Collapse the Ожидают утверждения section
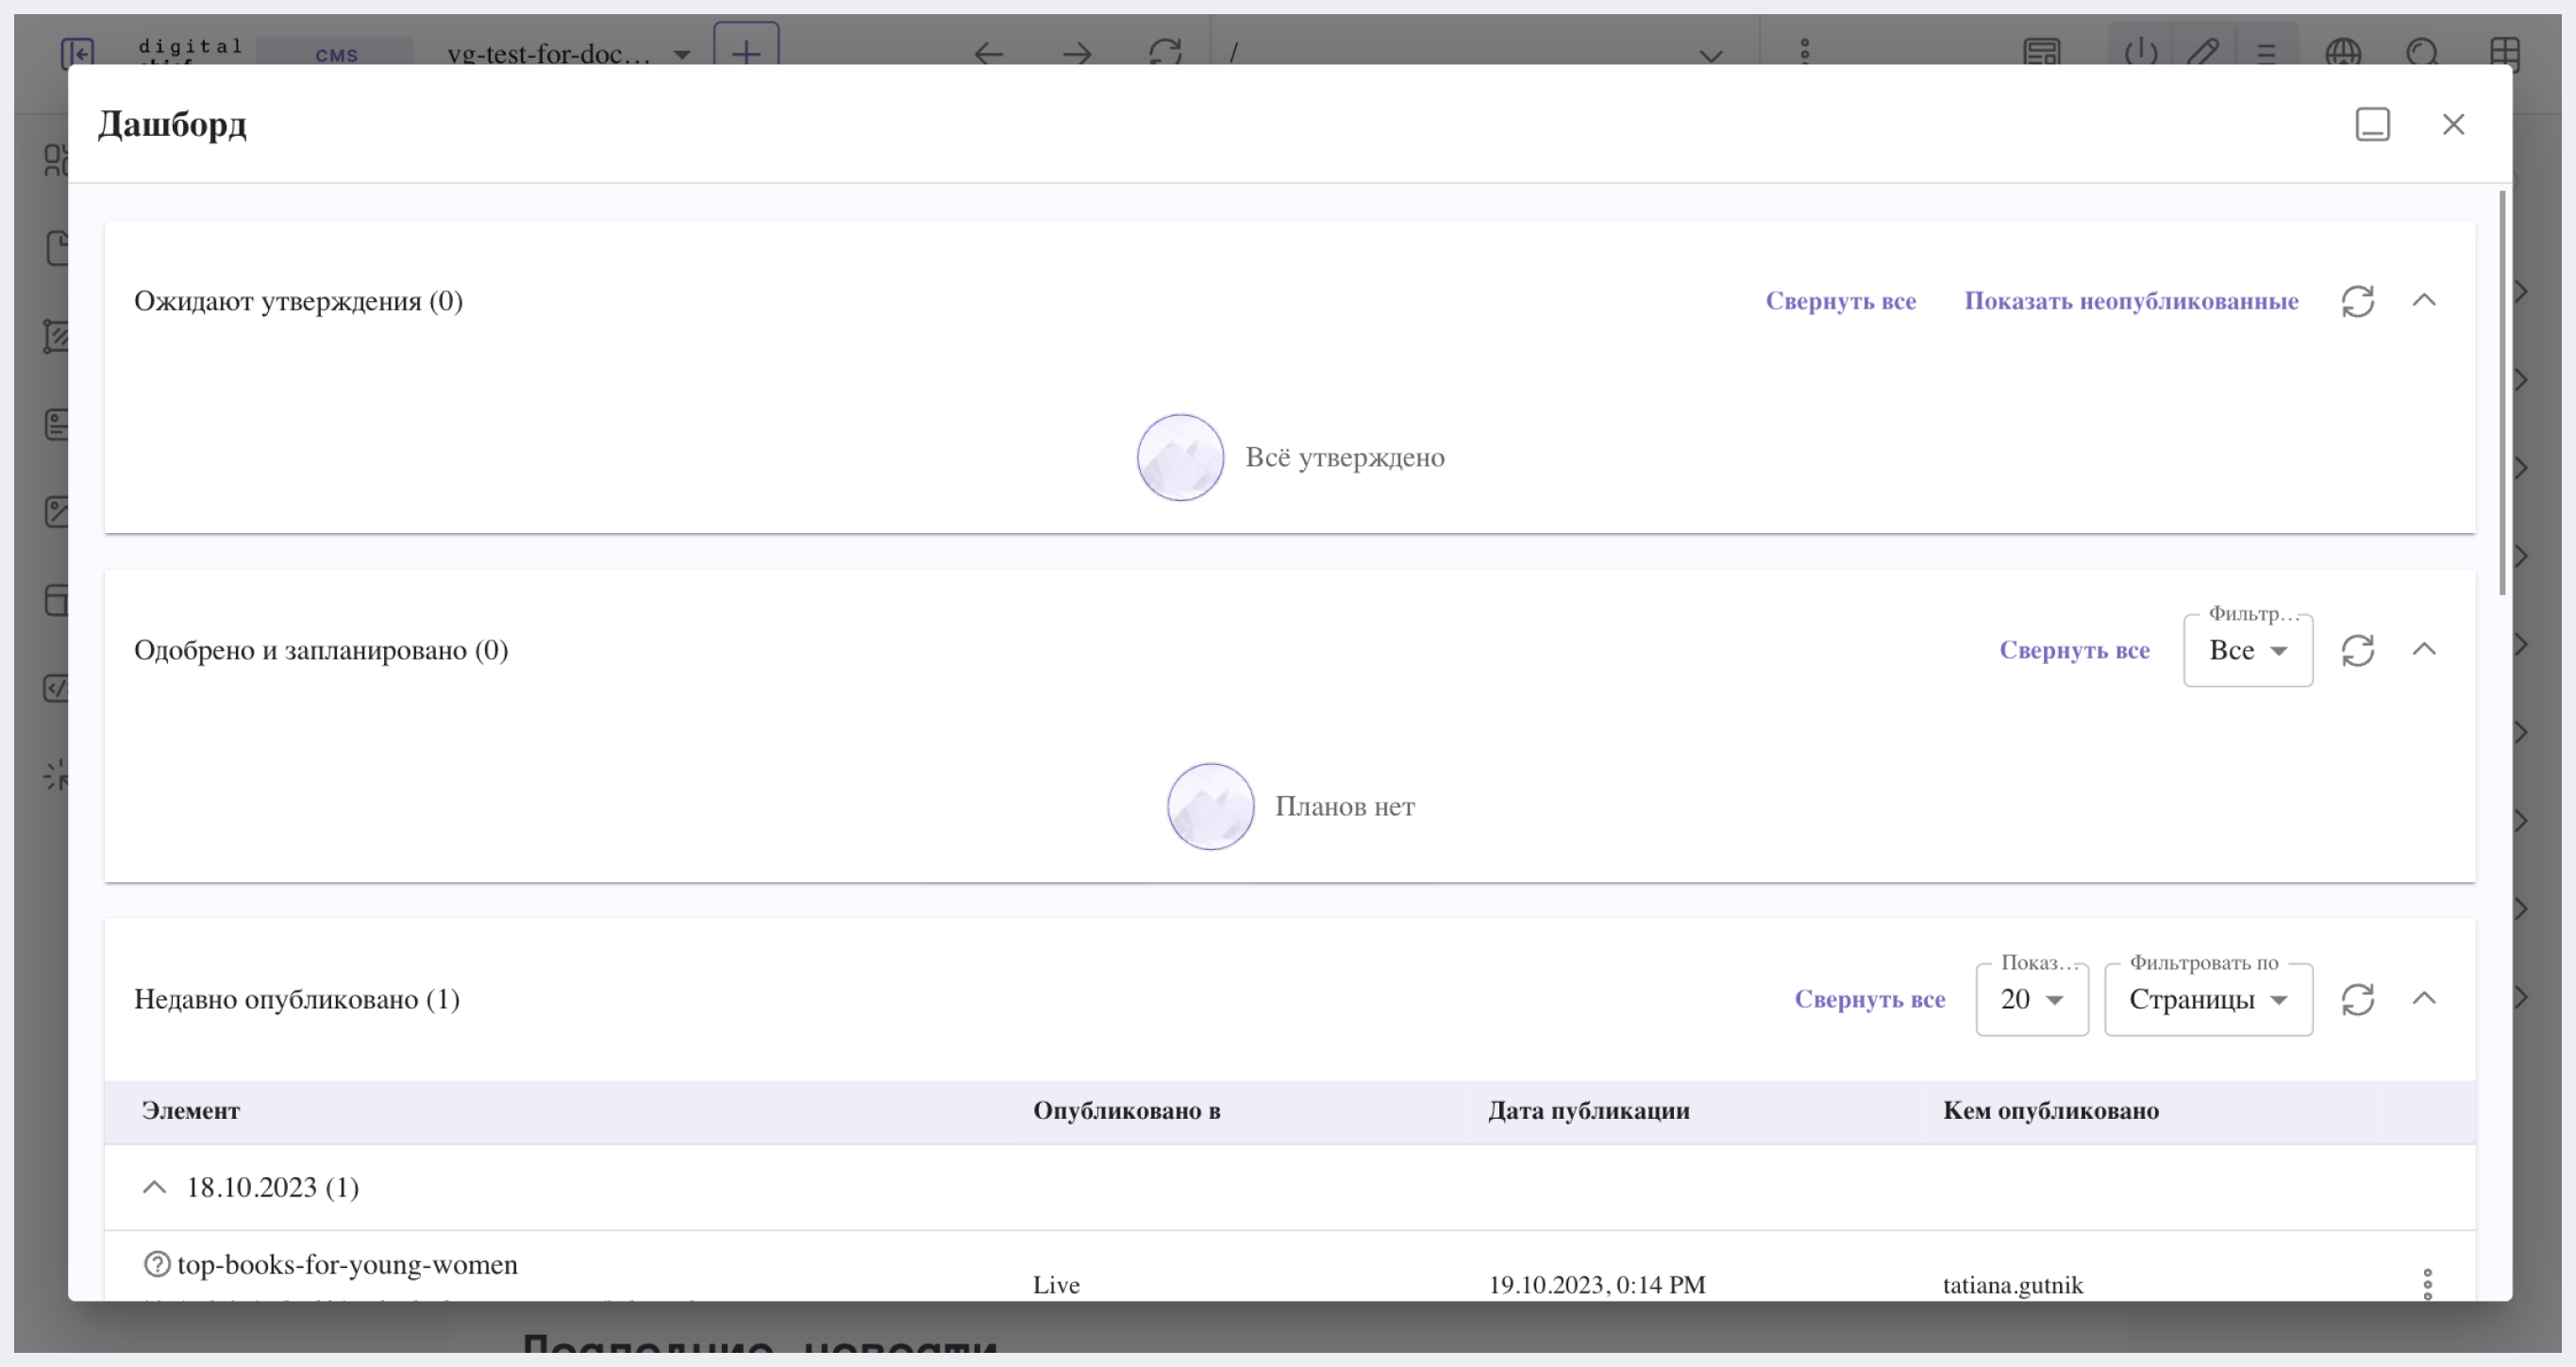This screenshot has height=1367, width=2576. (x=2424, y=300)
